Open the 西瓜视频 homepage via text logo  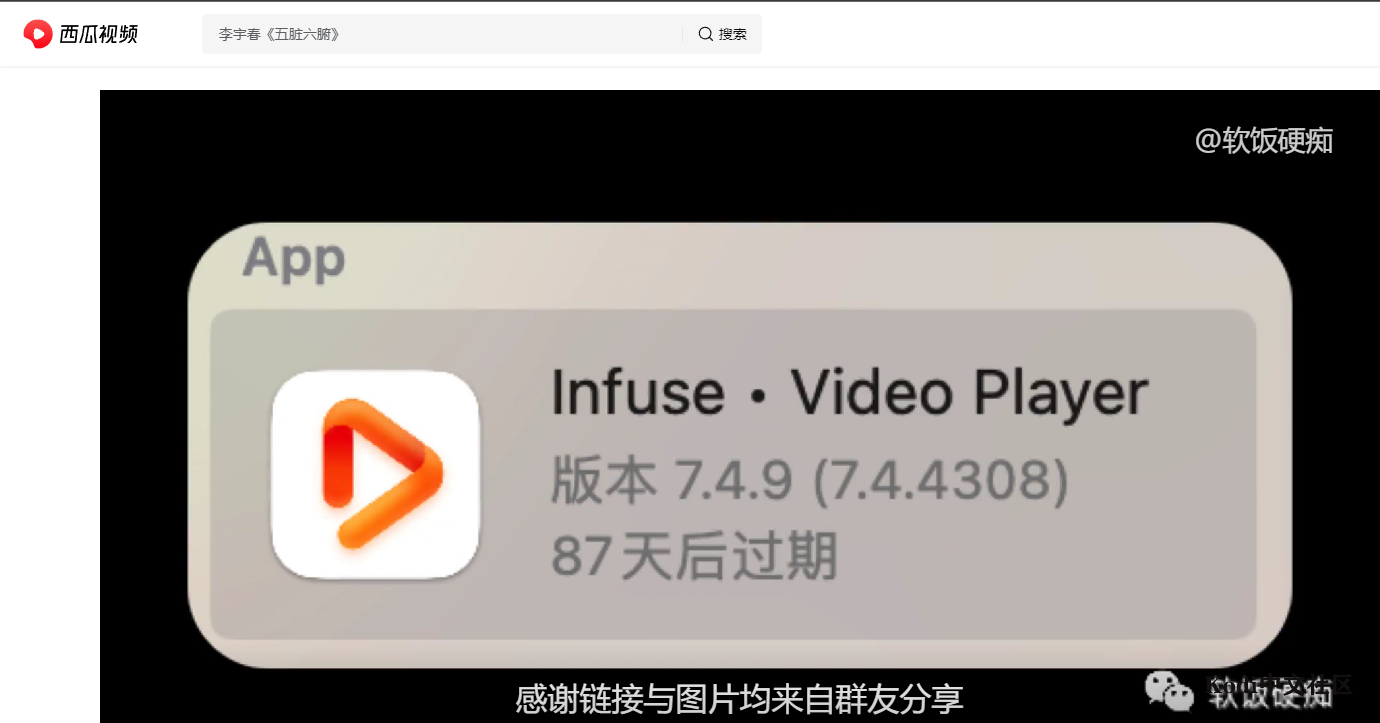pyautogui.click(x=98, y=34)
